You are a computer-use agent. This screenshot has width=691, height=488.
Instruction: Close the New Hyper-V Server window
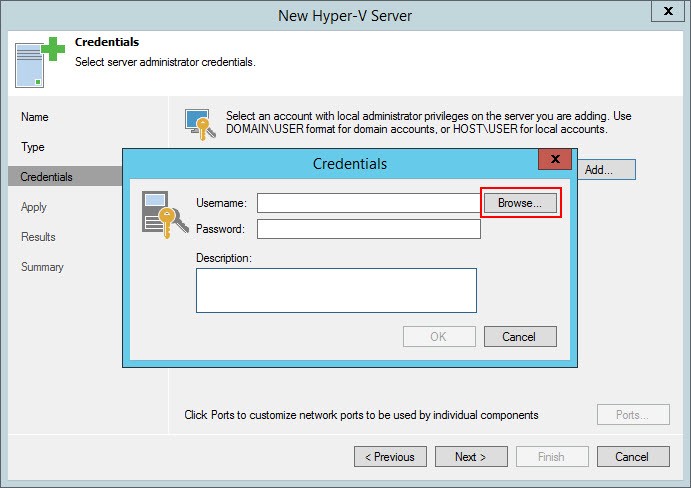tap(668, 11)
